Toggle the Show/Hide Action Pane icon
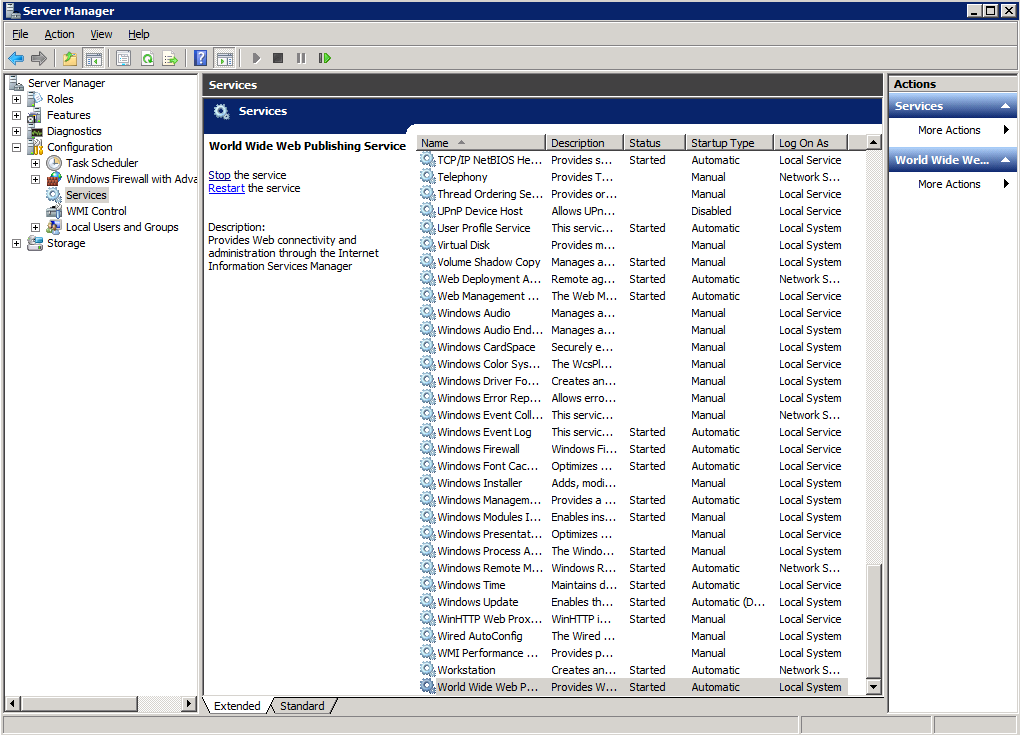Viewport: 1020px width, 735px height. coord(225,59)
